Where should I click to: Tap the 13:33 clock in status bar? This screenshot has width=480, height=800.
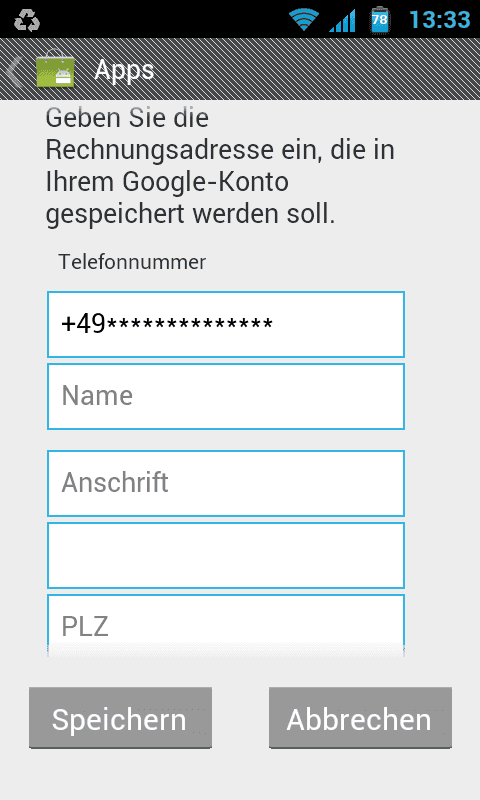pos(440,20)
